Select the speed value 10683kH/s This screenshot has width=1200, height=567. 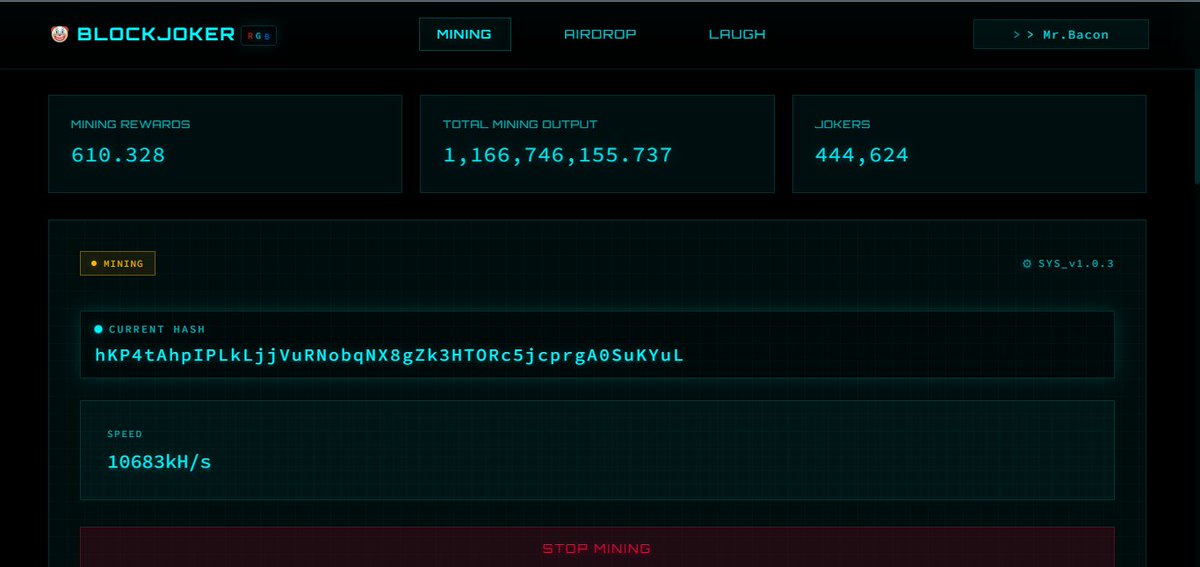pyautogui.click(x=159, y=462)
